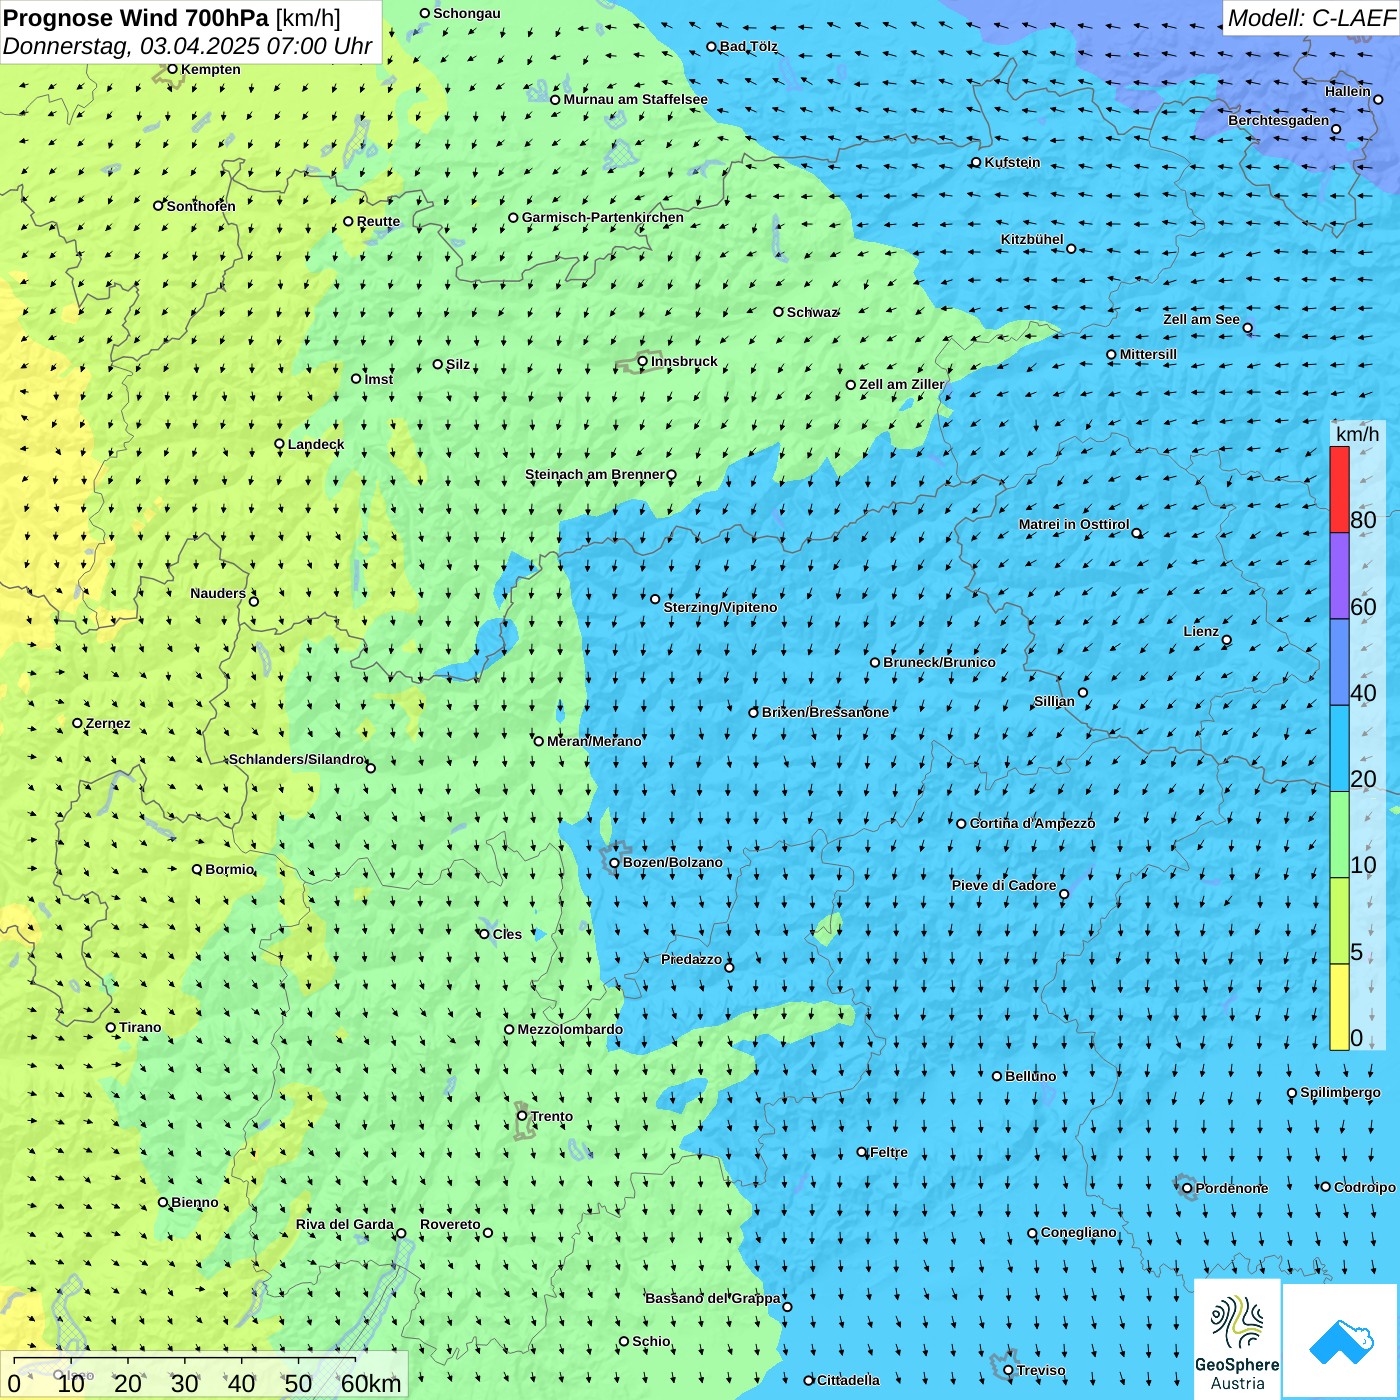The width and height of the screenshot is (1400, 1400).
Task: Click the 'Sonthofen' label
Action: tap(201, 206)
